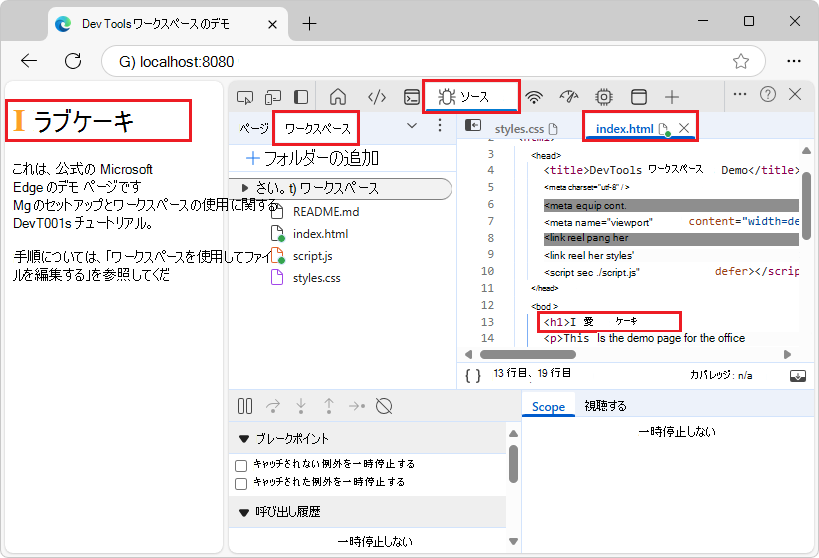Click フォルダーの追加 add folder button
Viewport: 819px width, 558px height.
click(x=312, y=158)
